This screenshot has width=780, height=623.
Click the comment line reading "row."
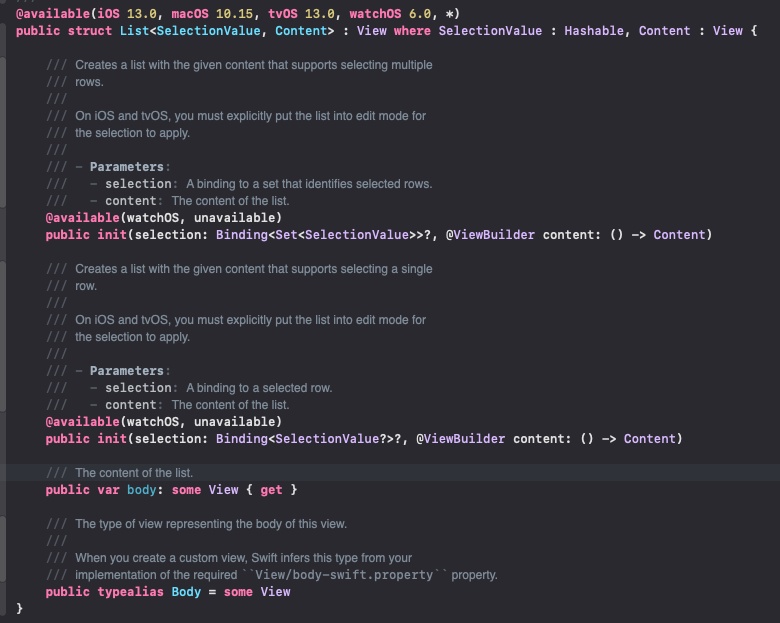pos(86,286)
